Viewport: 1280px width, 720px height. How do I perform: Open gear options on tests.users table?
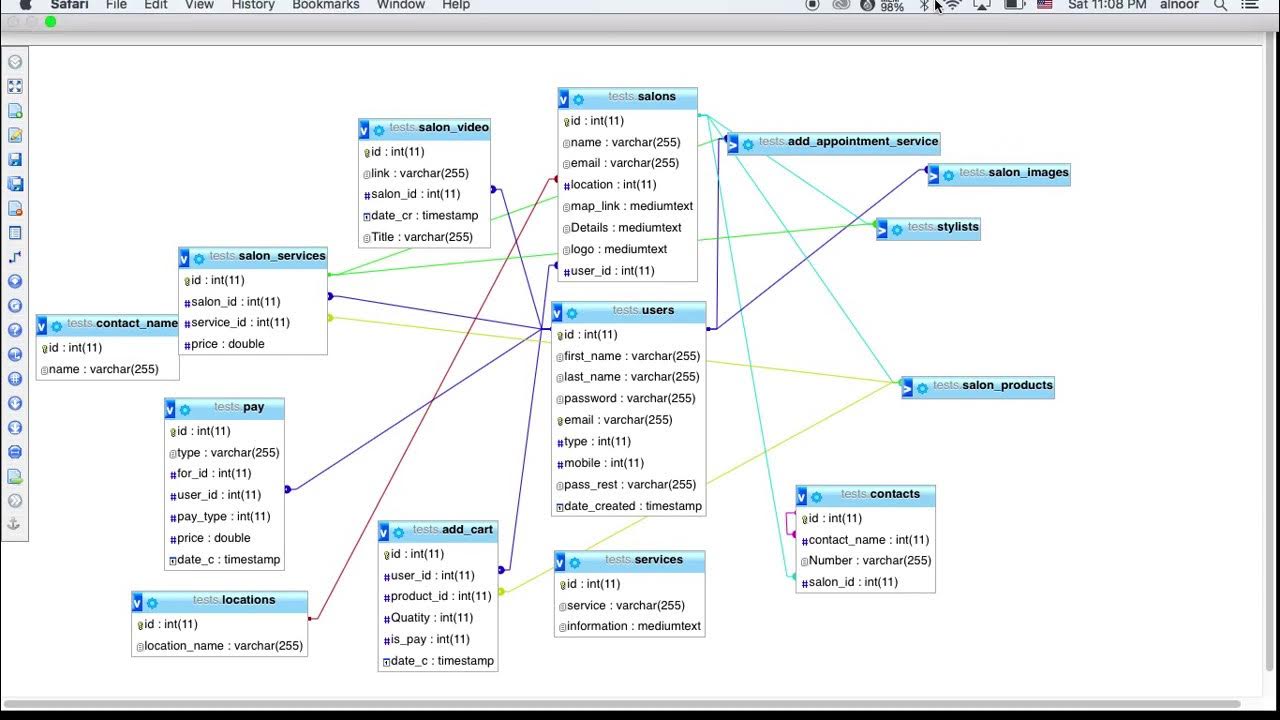572,312
